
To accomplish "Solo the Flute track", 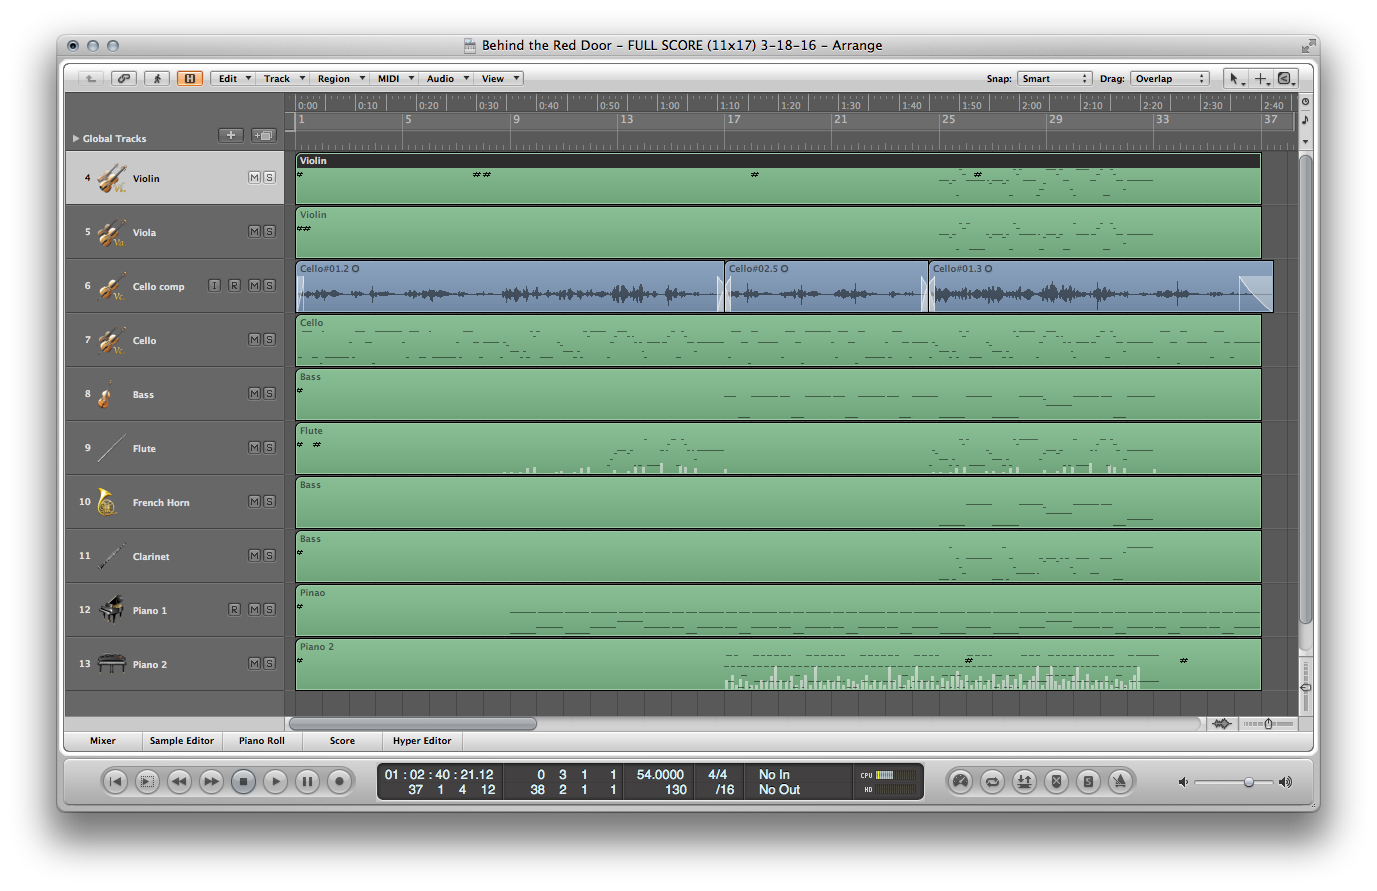I will coord(268,447).
